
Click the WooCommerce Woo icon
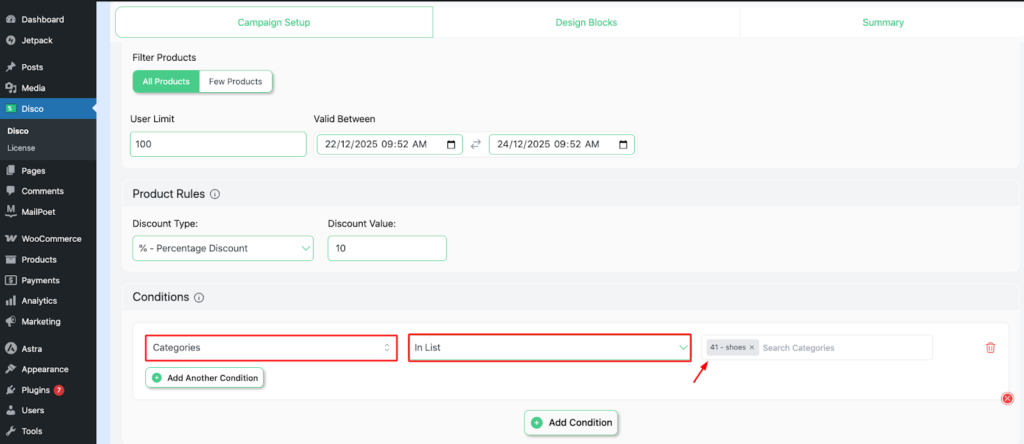point(10,239)
